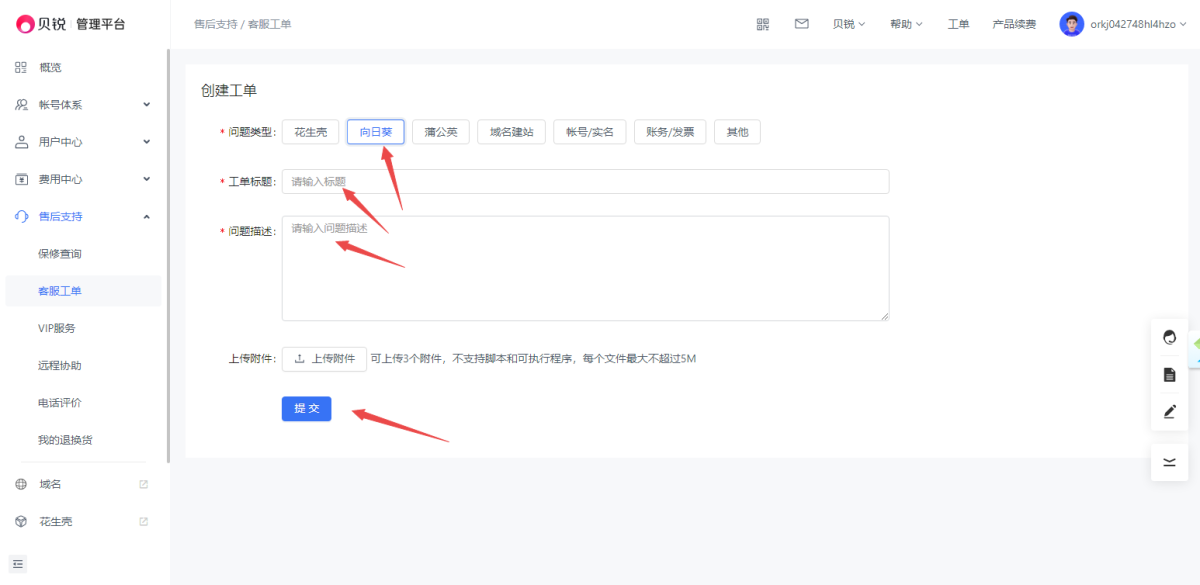This screenshot has height=585, width=1200.
Task: Click the sidebar vertical scrollbar
Action: tap(168, 256)
